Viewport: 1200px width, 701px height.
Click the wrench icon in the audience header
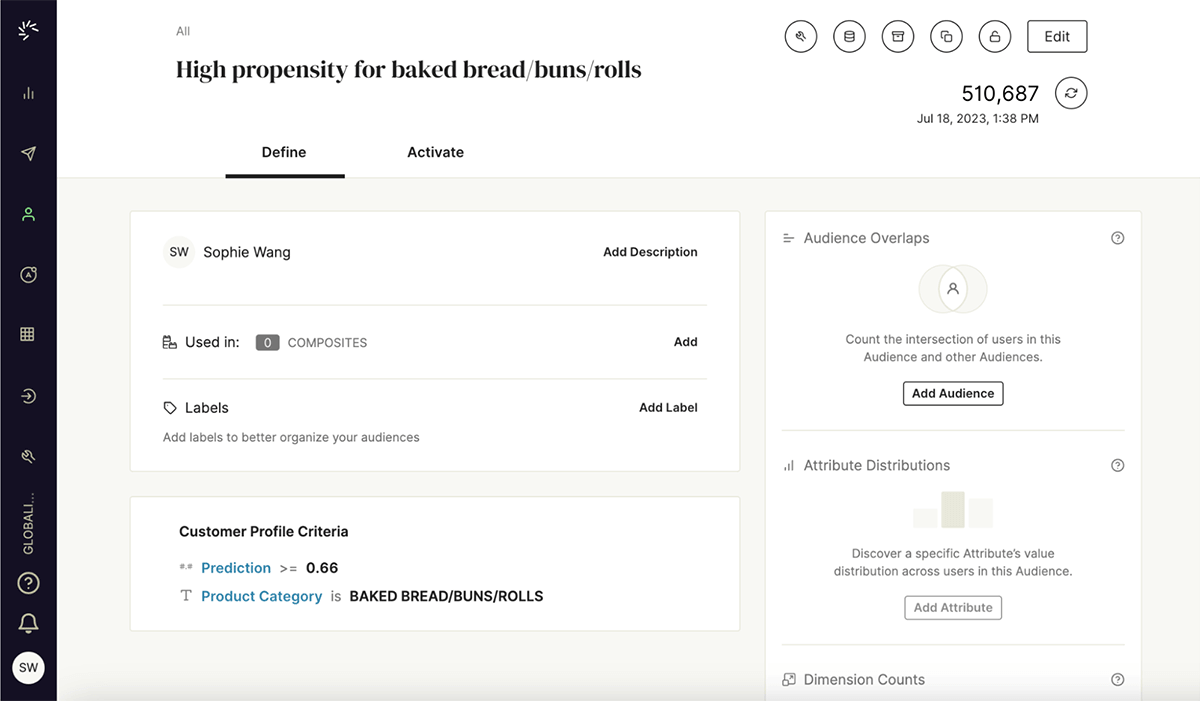pyautogui.click(x=800, y=37)
